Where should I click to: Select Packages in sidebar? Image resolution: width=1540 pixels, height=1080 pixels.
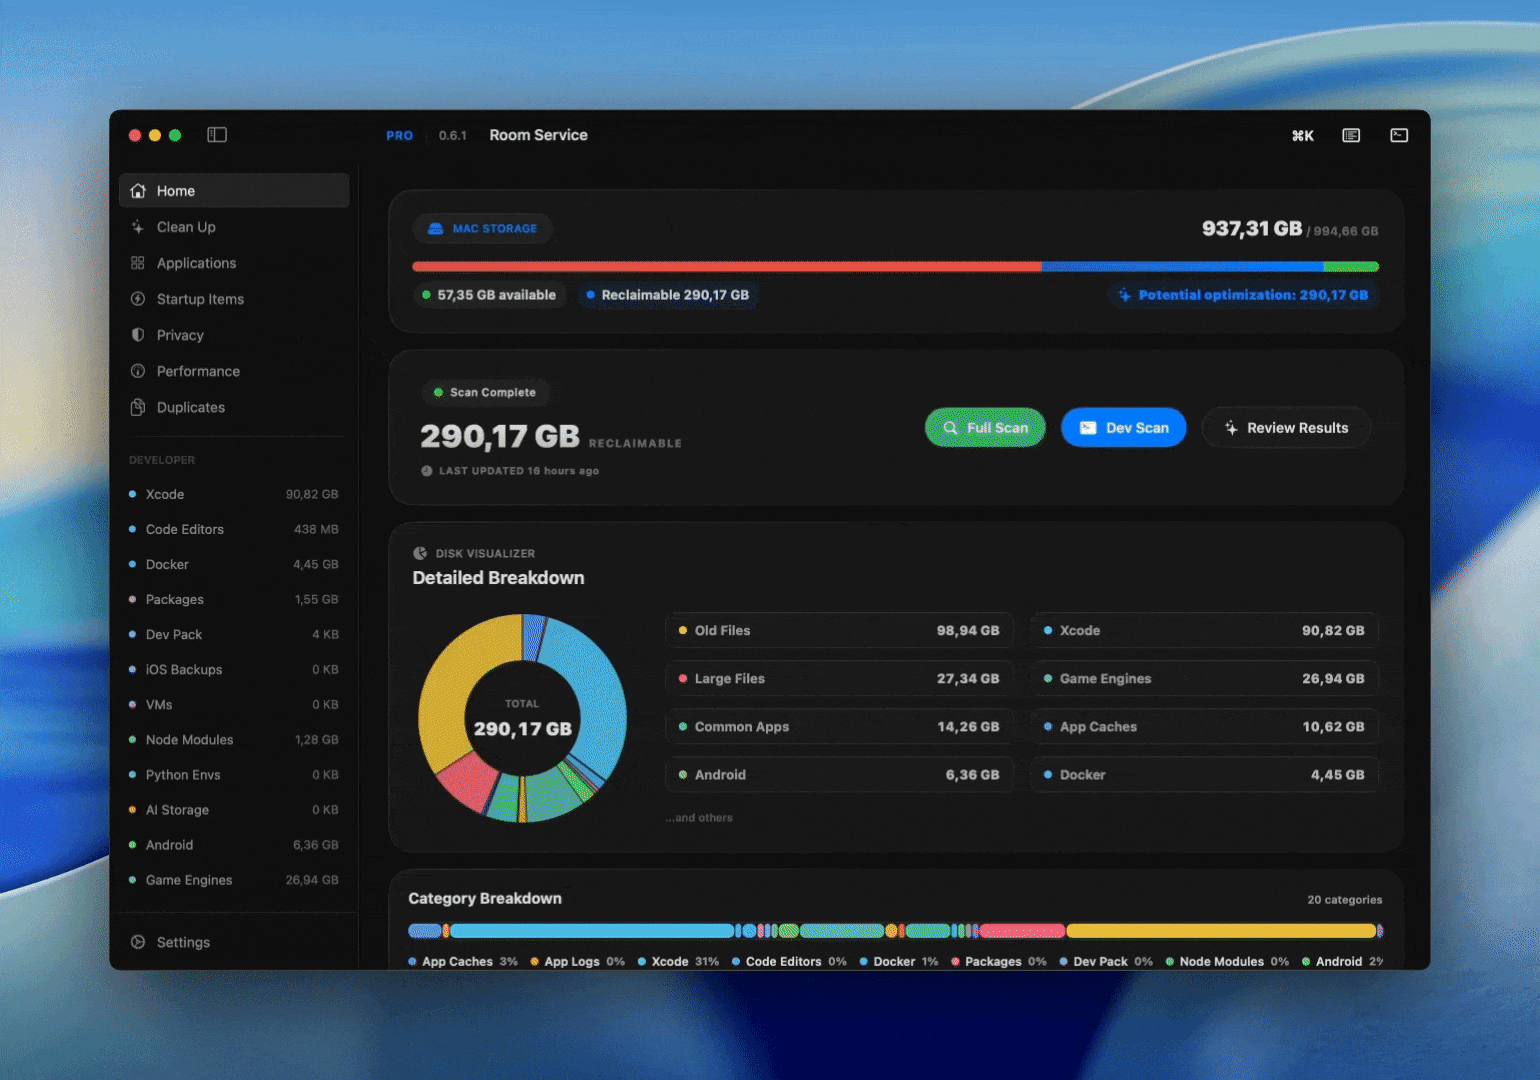234,599
